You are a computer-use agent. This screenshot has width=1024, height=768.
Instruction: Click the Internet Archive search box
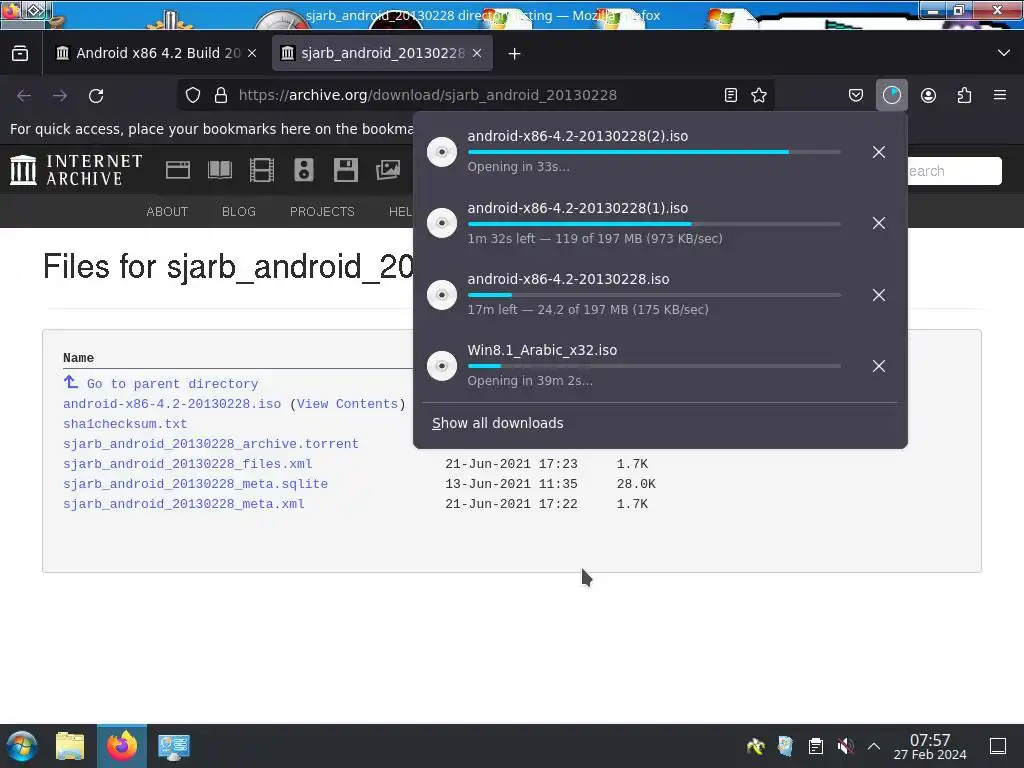point(954,171)
